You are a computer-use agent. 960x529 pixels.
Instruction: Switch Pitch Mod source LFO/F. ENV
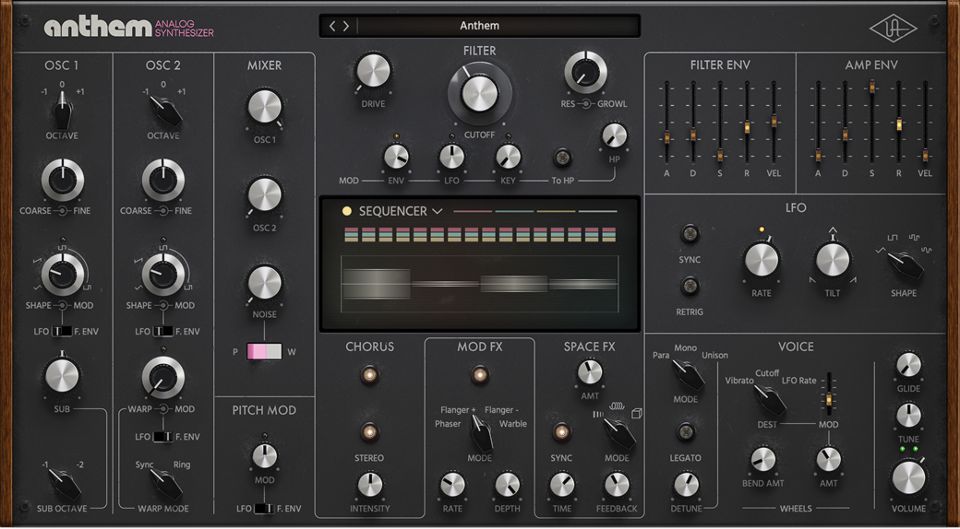pos(264,508)
